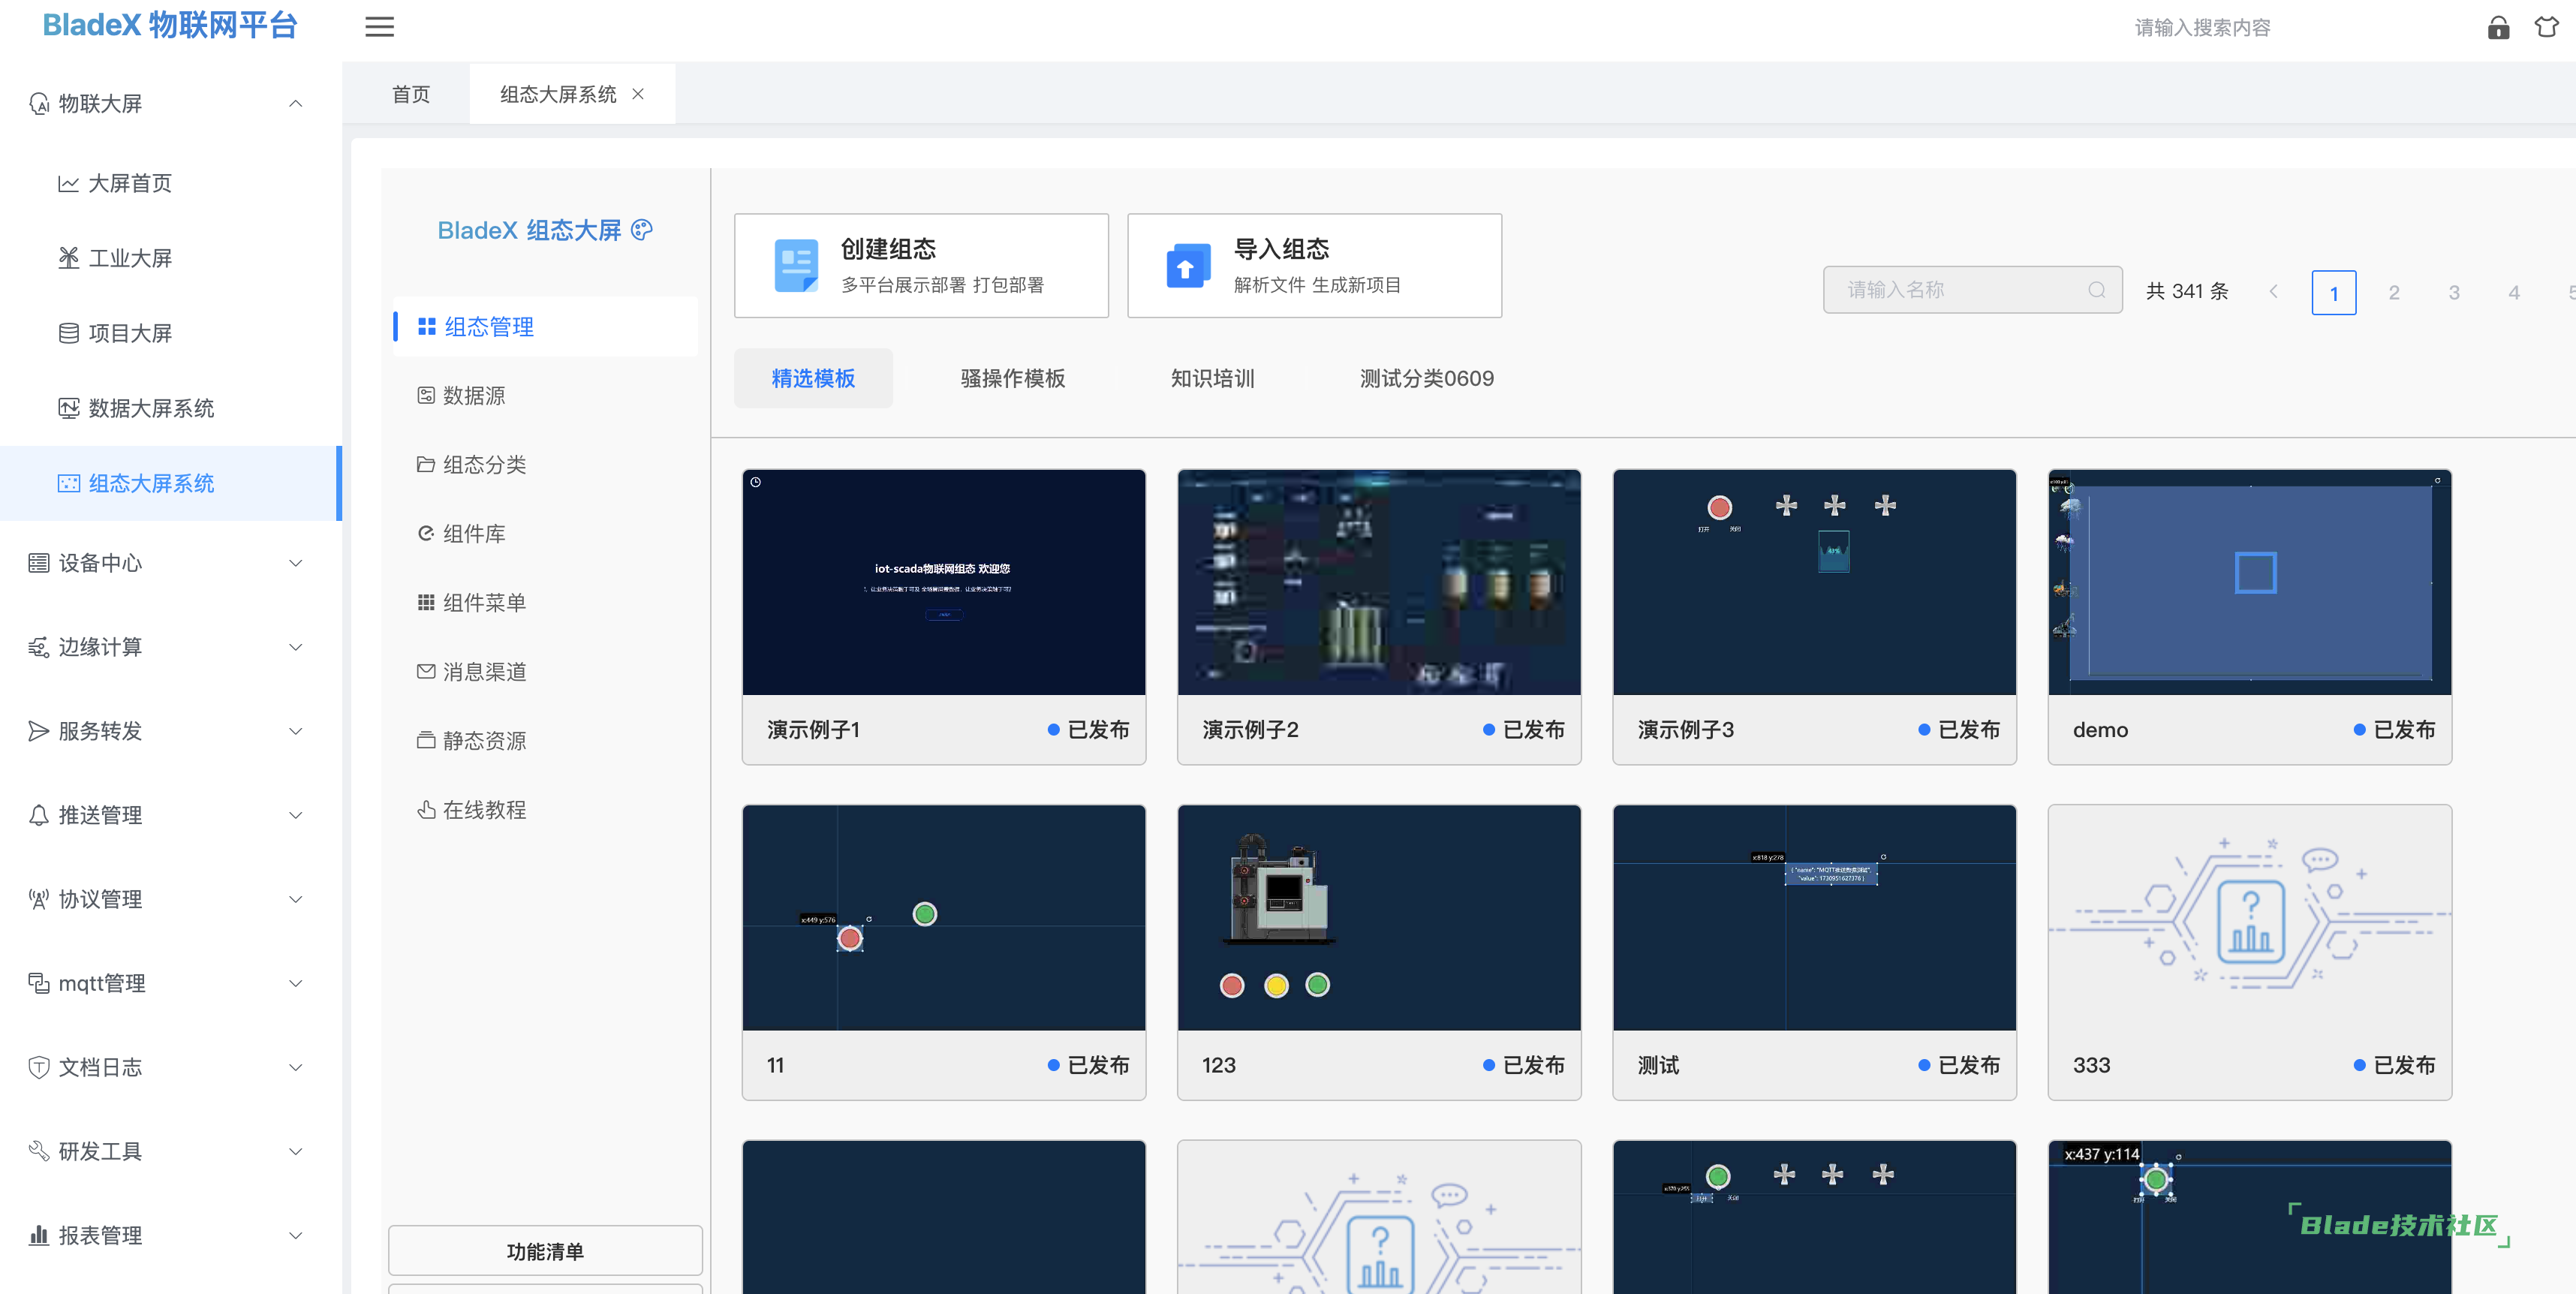Expand the 协议管理 menu
This screenshot has width=2576, height=1294.
click(x=296, y=899)
